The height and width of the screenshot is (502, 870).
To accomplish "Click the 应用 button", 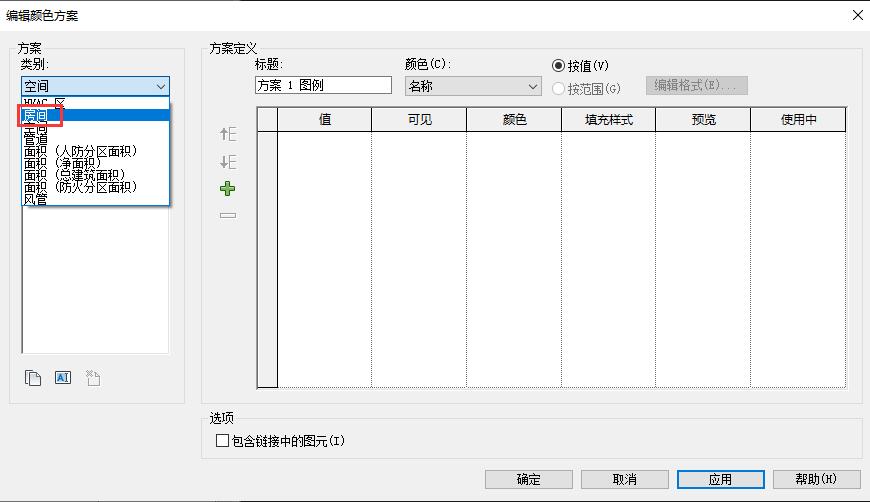I will pyautogui.click(x=721, y=479).
